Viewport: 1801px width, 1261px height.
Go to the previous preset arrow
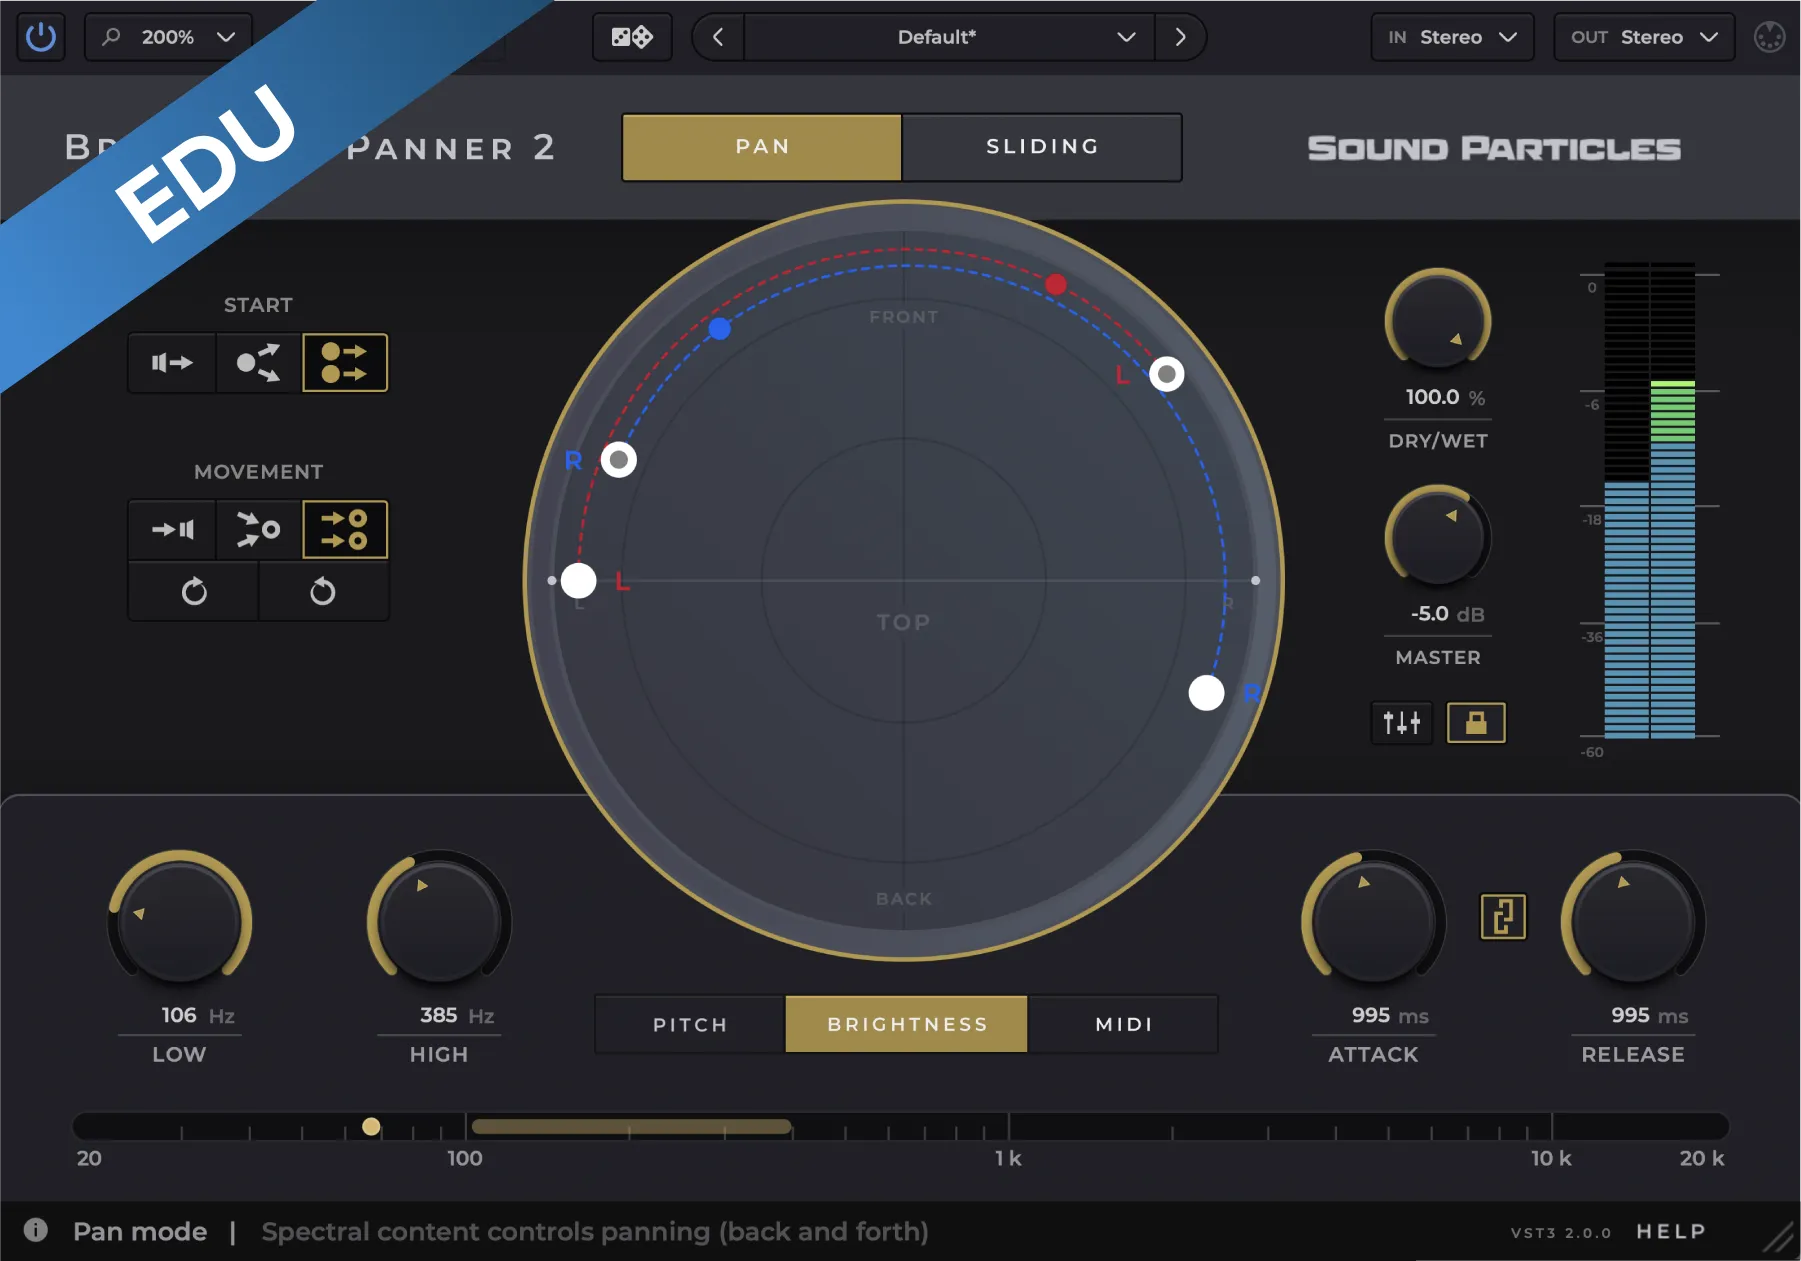click(x=718, y=37)
